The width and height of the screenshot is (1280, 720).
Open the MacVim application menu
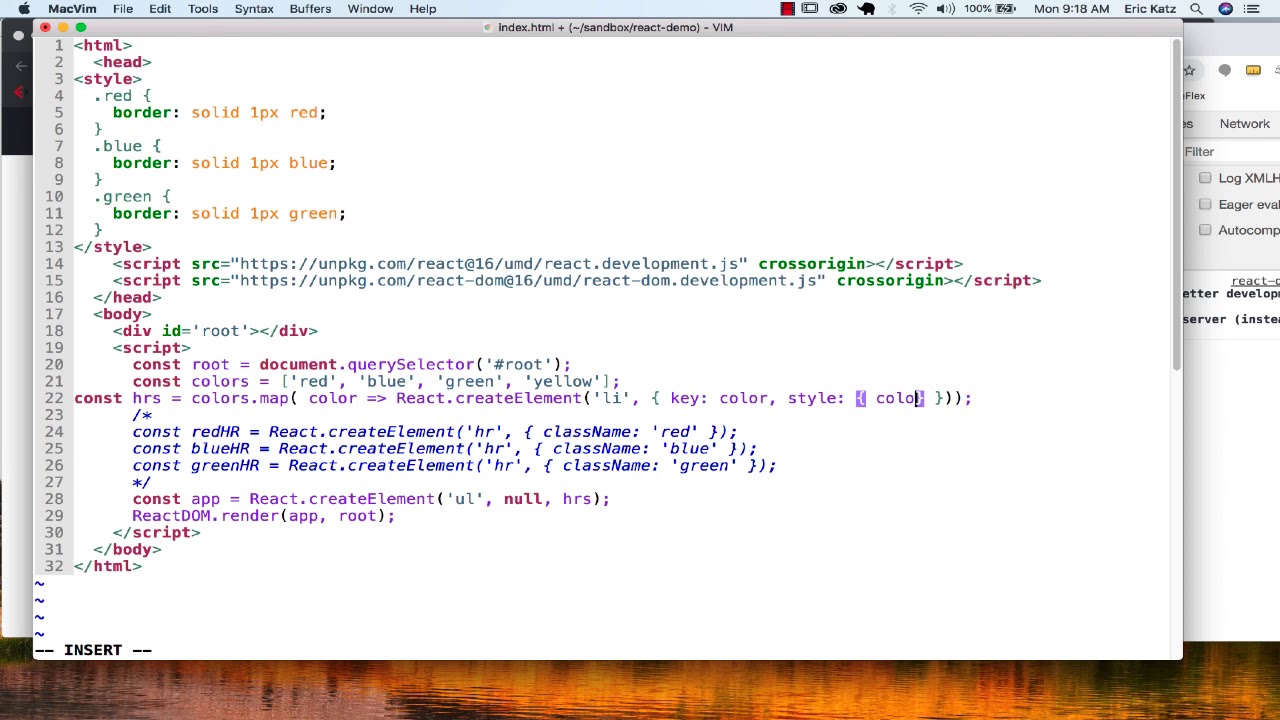click(x=72, y=9)
